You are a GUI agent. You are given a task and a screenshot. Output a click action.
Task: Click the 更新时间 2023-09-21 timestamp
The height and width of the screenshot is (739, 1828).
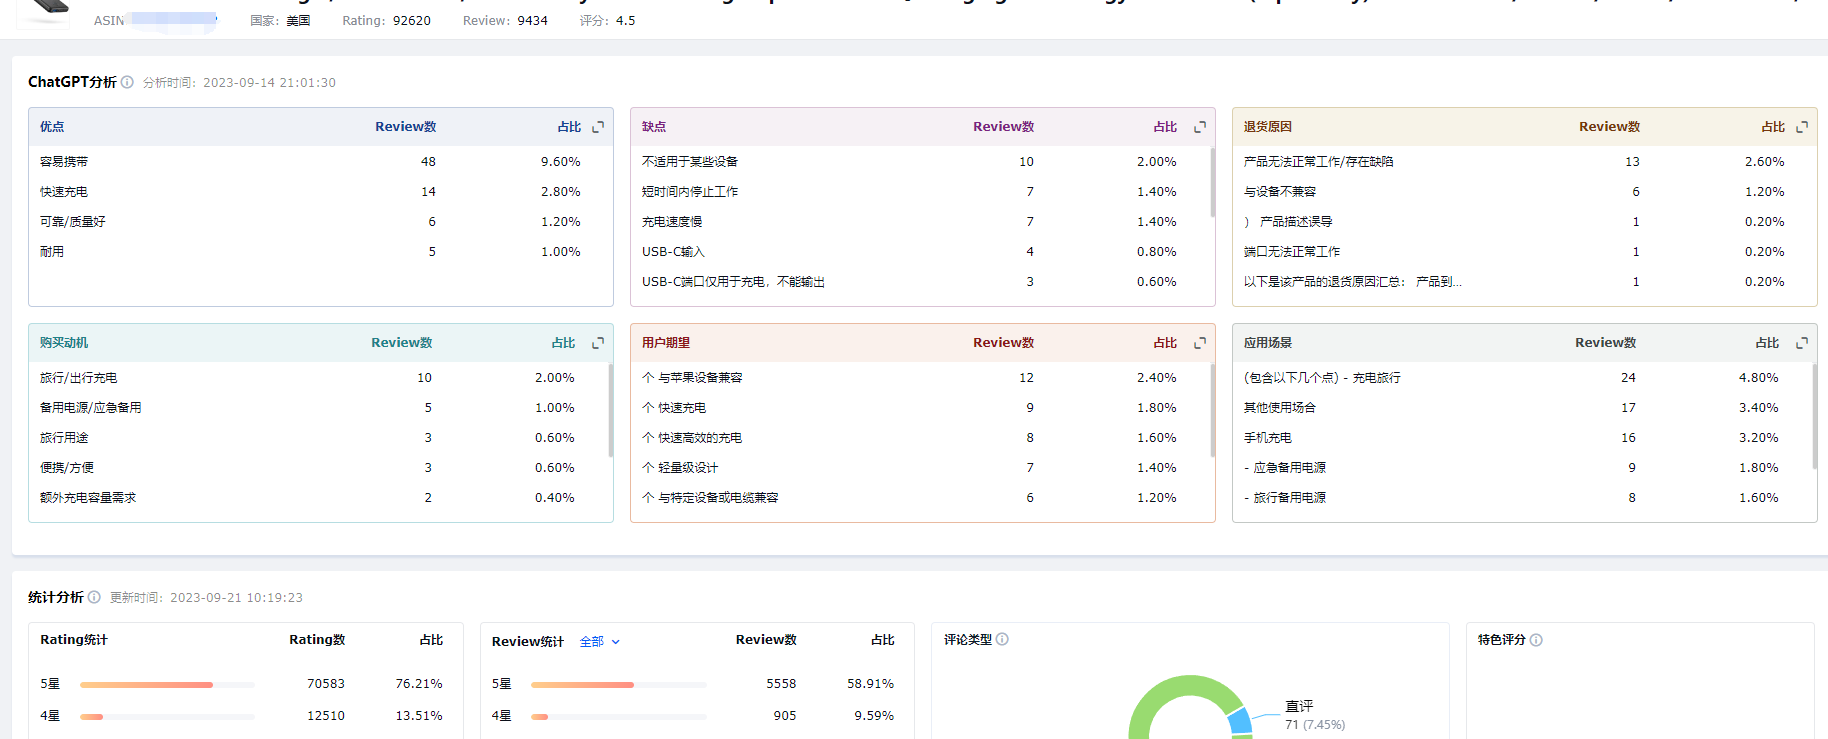point(206,598)
